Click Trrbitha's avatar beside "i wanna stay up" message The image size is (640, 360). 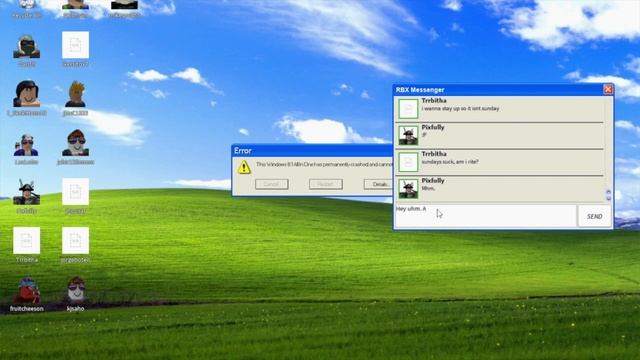tap(408, 109)
